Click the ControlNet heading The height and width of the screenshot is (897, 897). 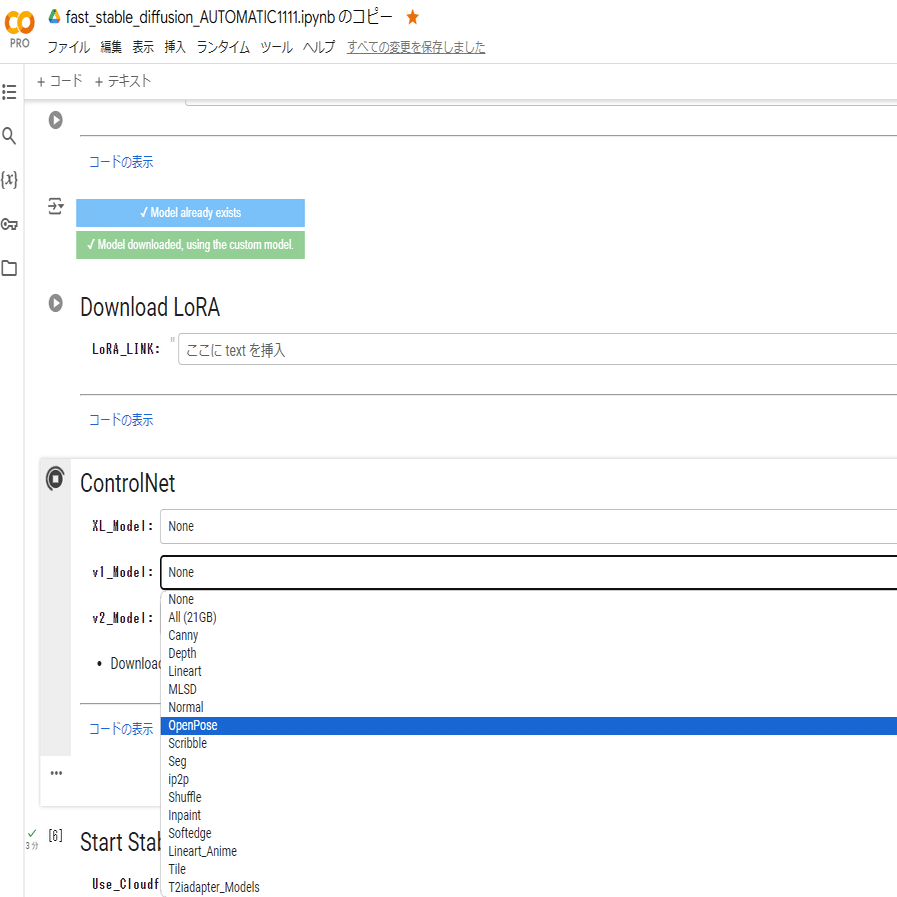(x=128, y=483)
